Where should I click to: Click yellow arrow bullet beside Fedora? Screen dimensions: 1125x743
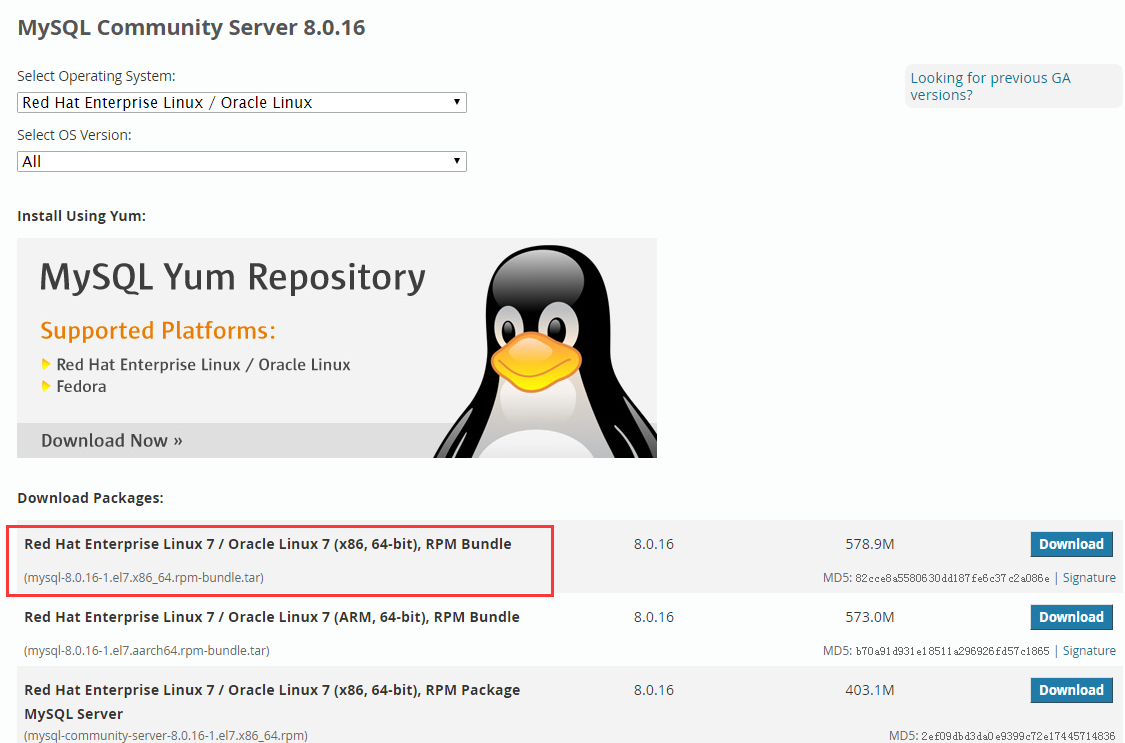(x=46, y=386)
